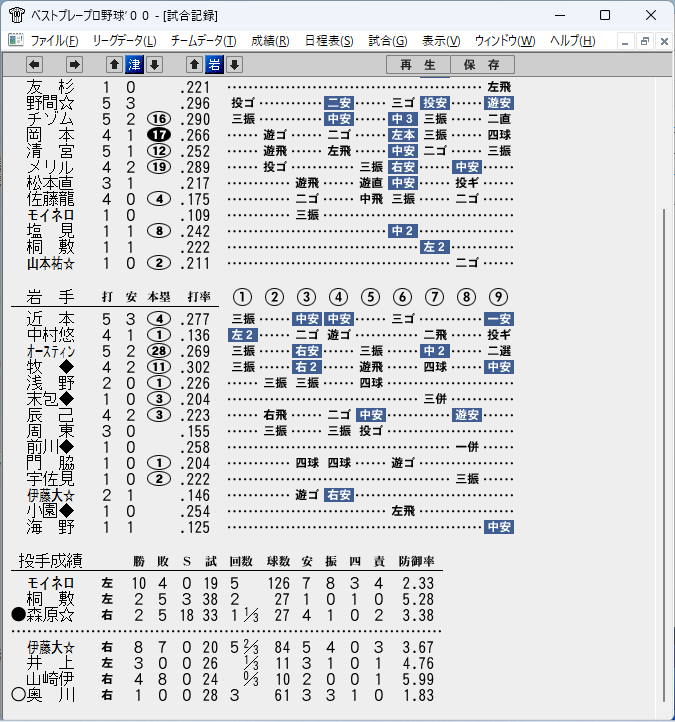
Task: Select inning 1 circle in 岩手 header
Action: click(x=242, y=297)
